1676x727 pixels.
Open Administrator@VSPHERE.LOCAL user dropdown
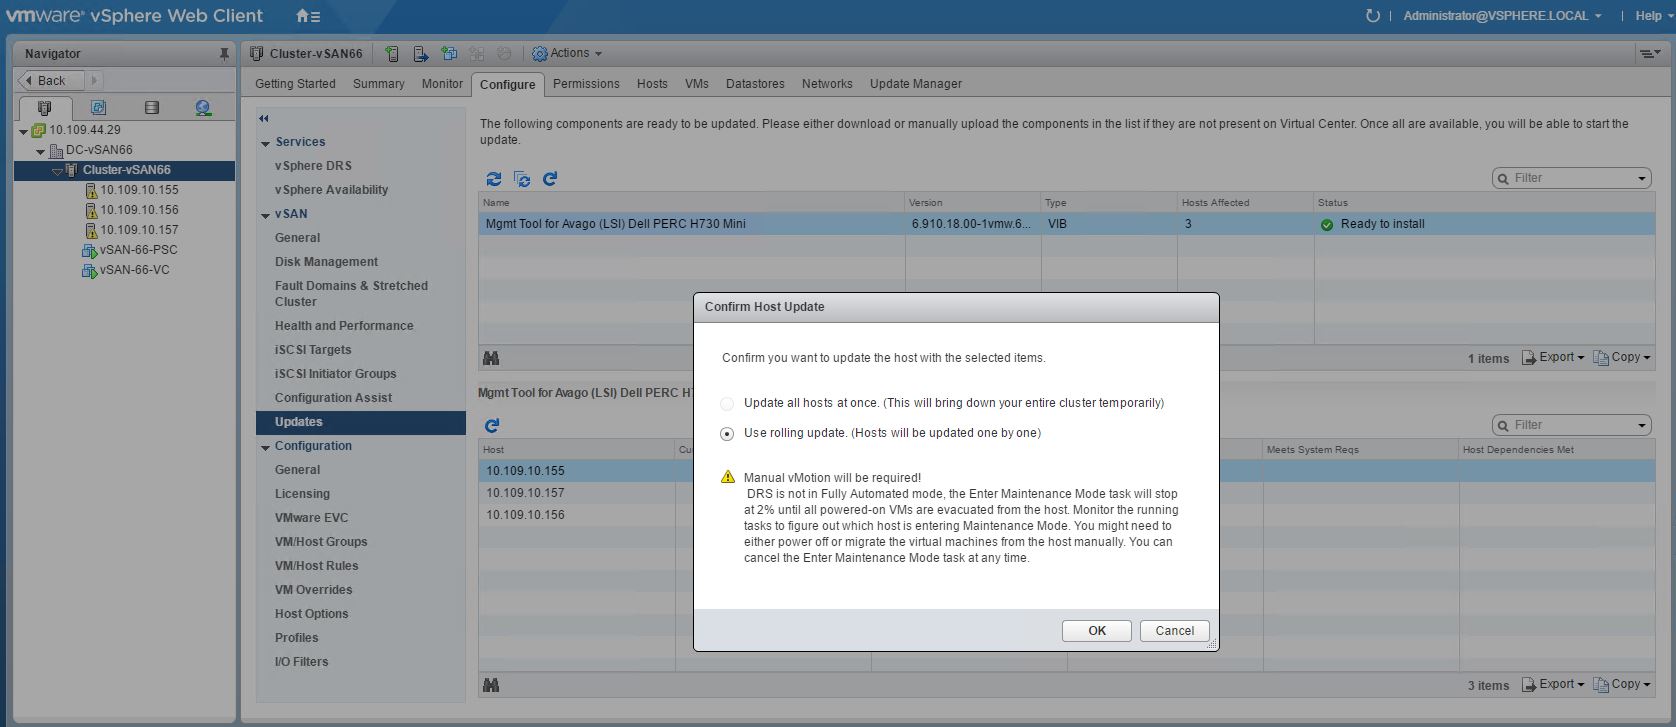[x=1502, y=16]
